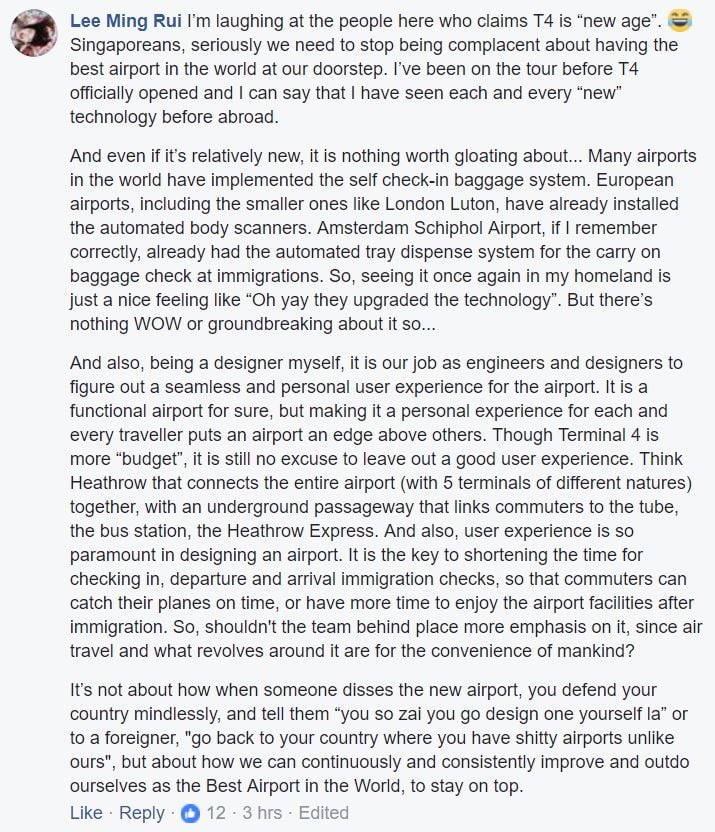Open the 3 hrs timestamp link

tap(263, 813)
